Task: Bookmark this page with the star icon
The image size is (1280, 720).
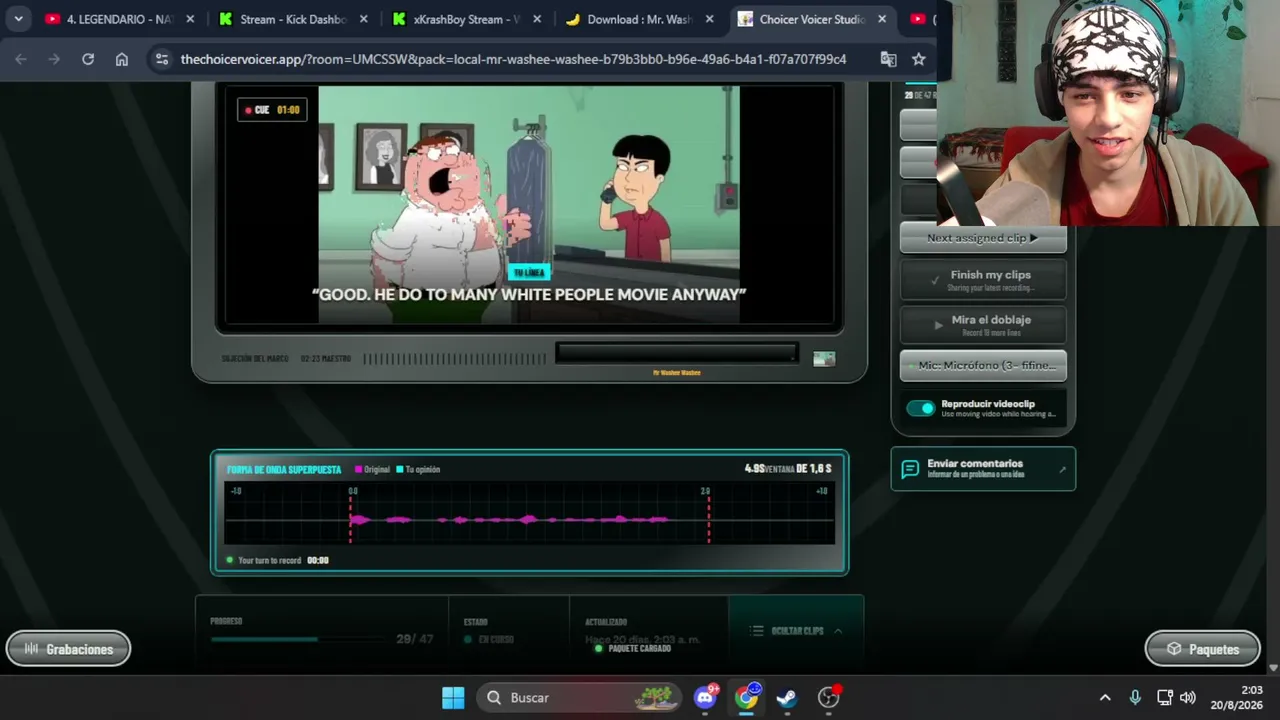Action: 919,59
